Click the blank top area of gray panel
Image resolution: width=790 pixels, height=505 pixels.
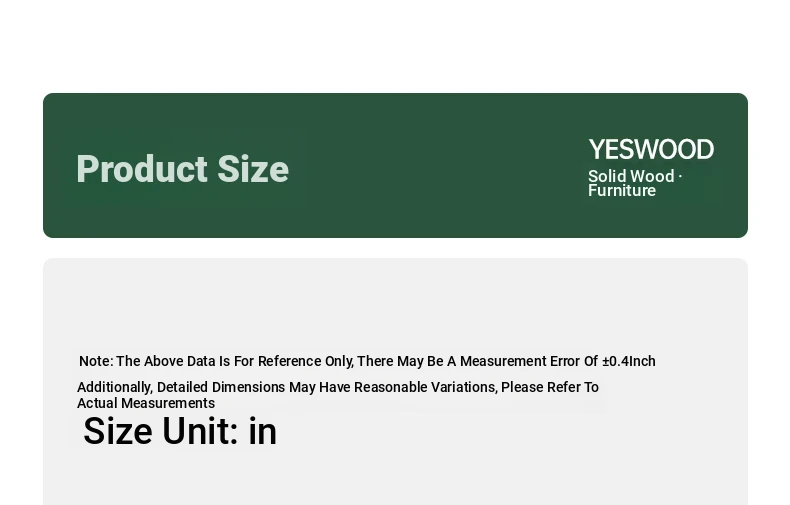click(x=395, y=302)
